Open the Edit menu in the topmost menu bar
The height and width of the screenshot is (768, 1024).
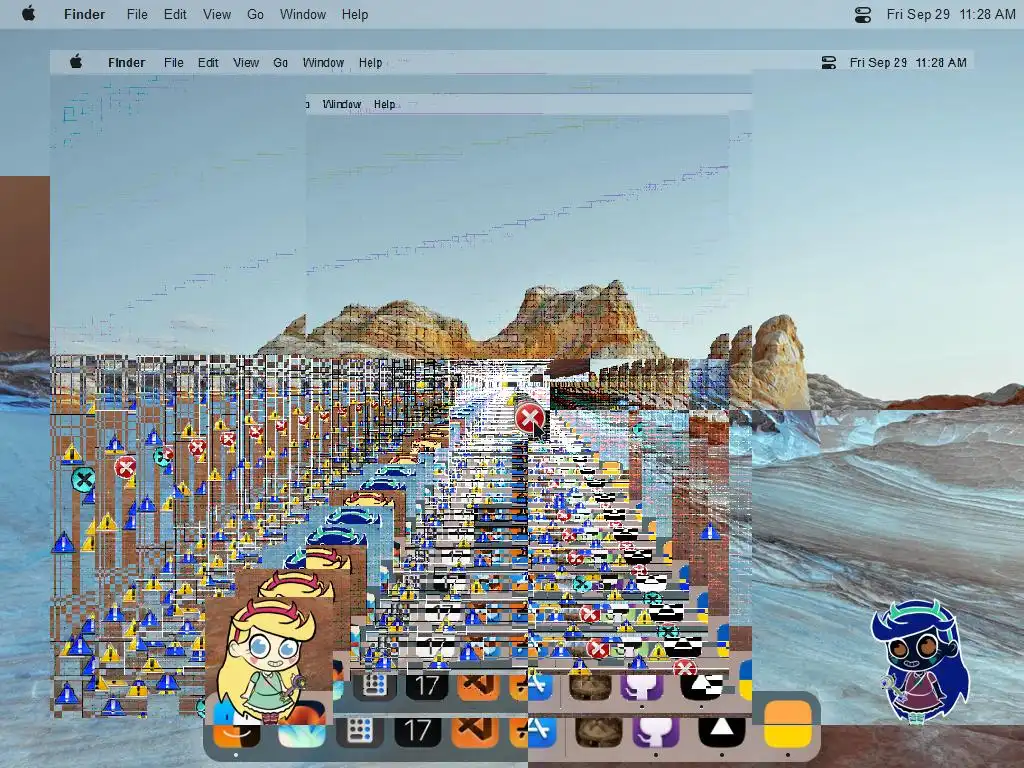coord(175,14)
